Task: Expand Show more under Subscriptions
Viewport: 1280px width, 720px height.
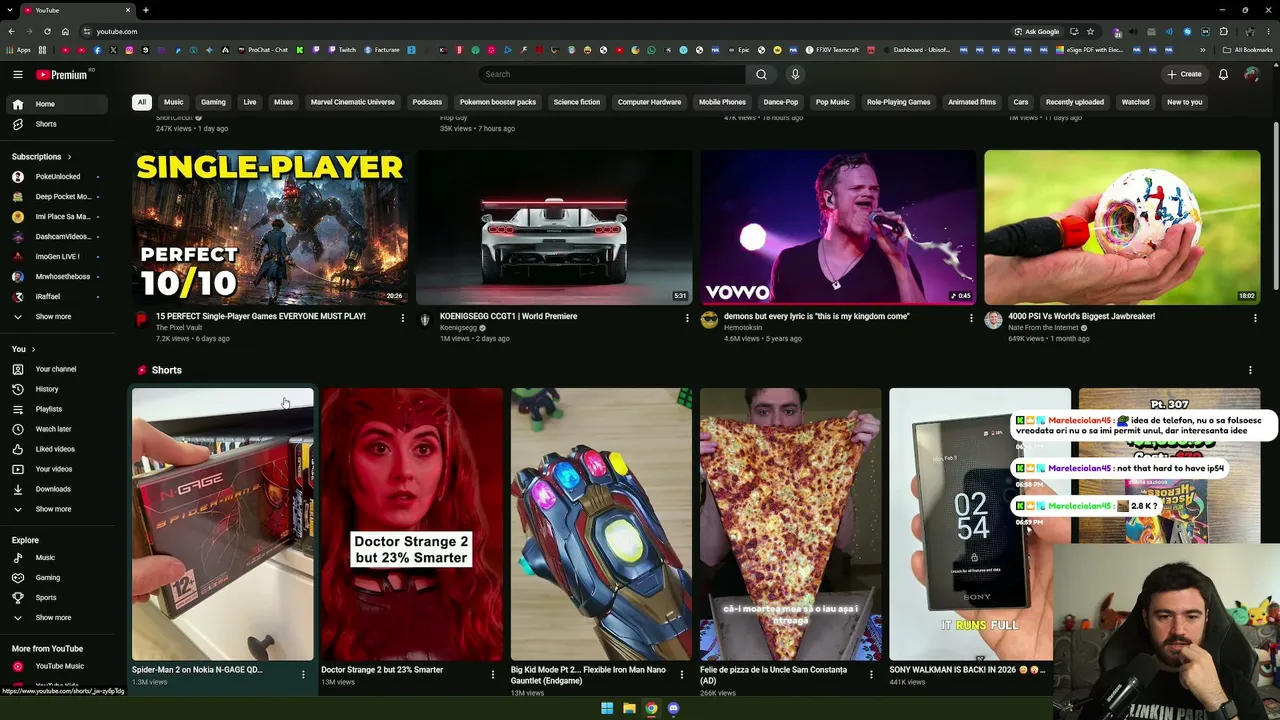Action: pyautogui.click(x=58, y=317)
